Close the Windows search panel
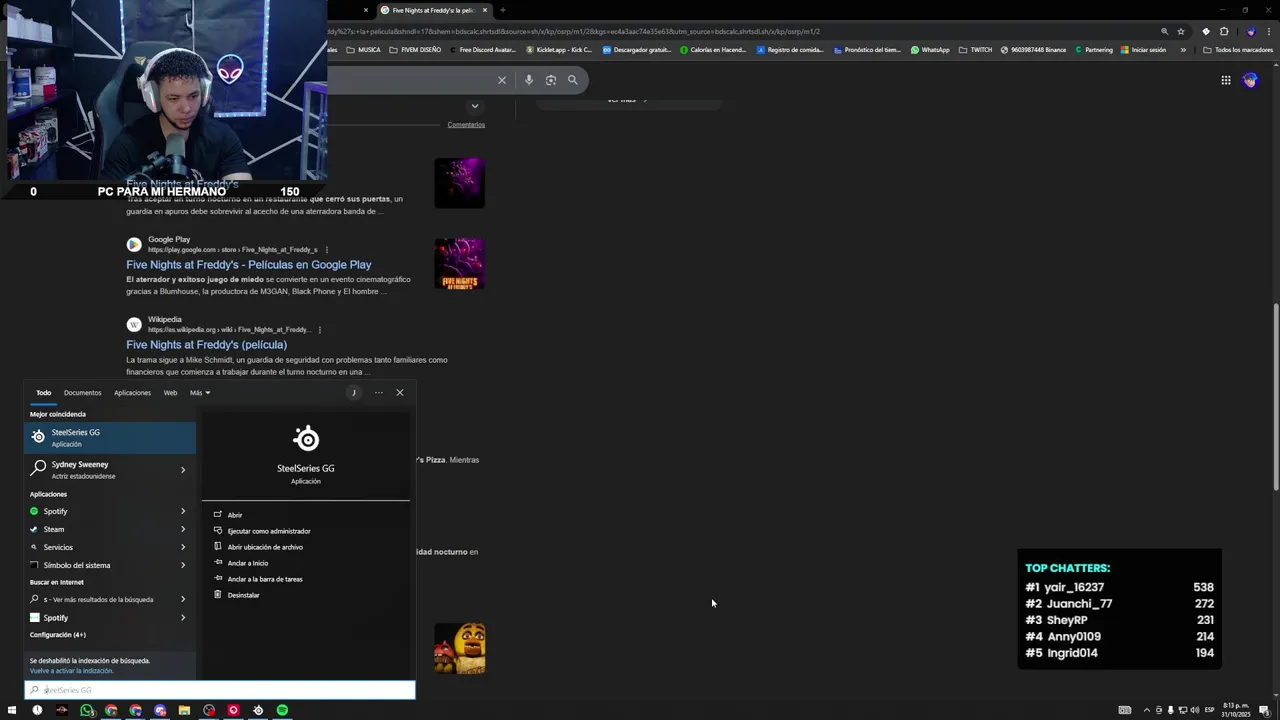 click(400, 392)
